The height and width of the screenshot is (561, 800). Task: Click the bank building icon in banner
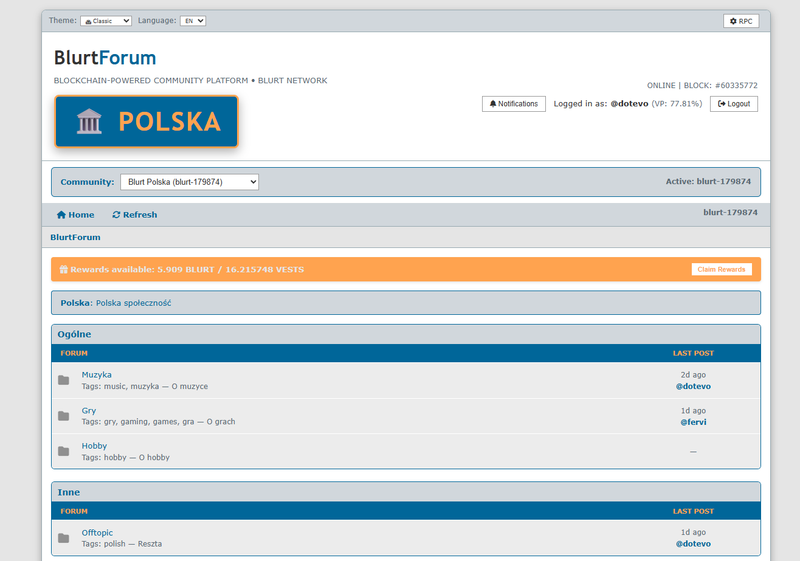pyautogui.click(x=89, y=121)
